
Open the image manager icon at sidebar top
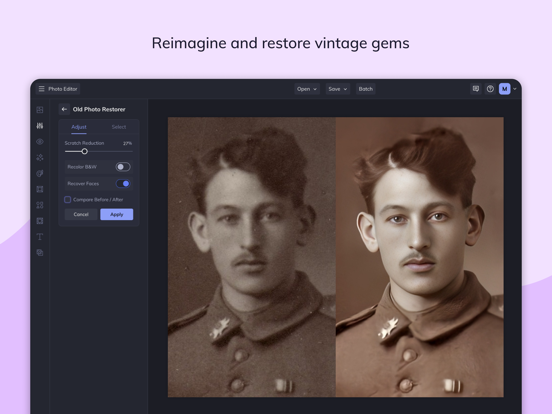40,110
